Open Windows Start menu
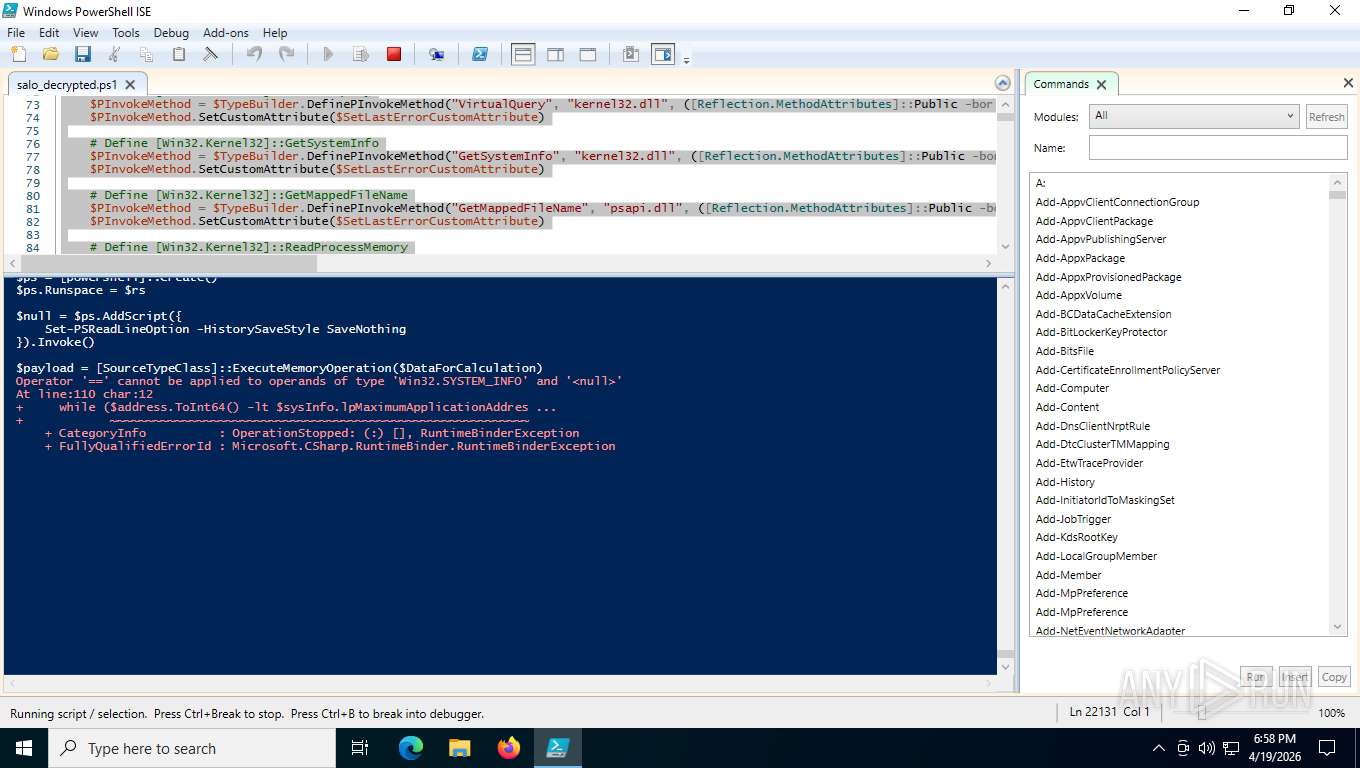The image size is (1360, 768). [x=23, y=748]
